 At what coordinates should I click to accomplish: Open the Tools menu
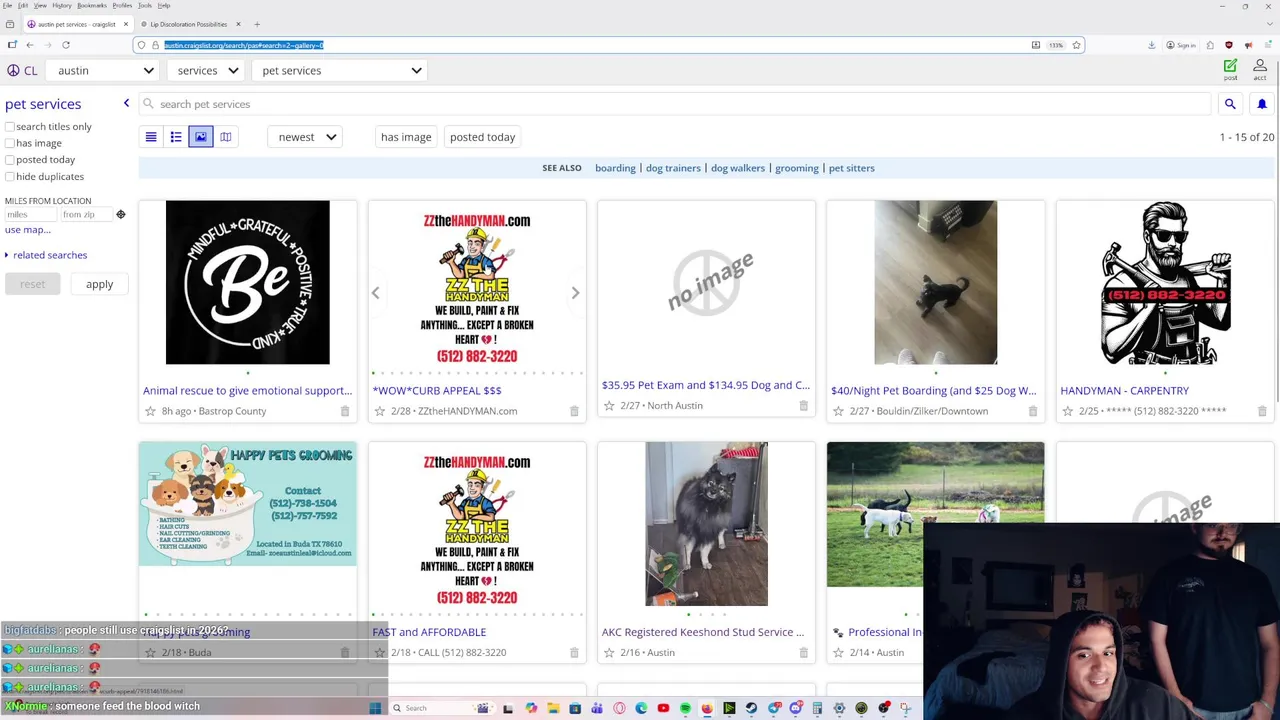tap(145, 5)
